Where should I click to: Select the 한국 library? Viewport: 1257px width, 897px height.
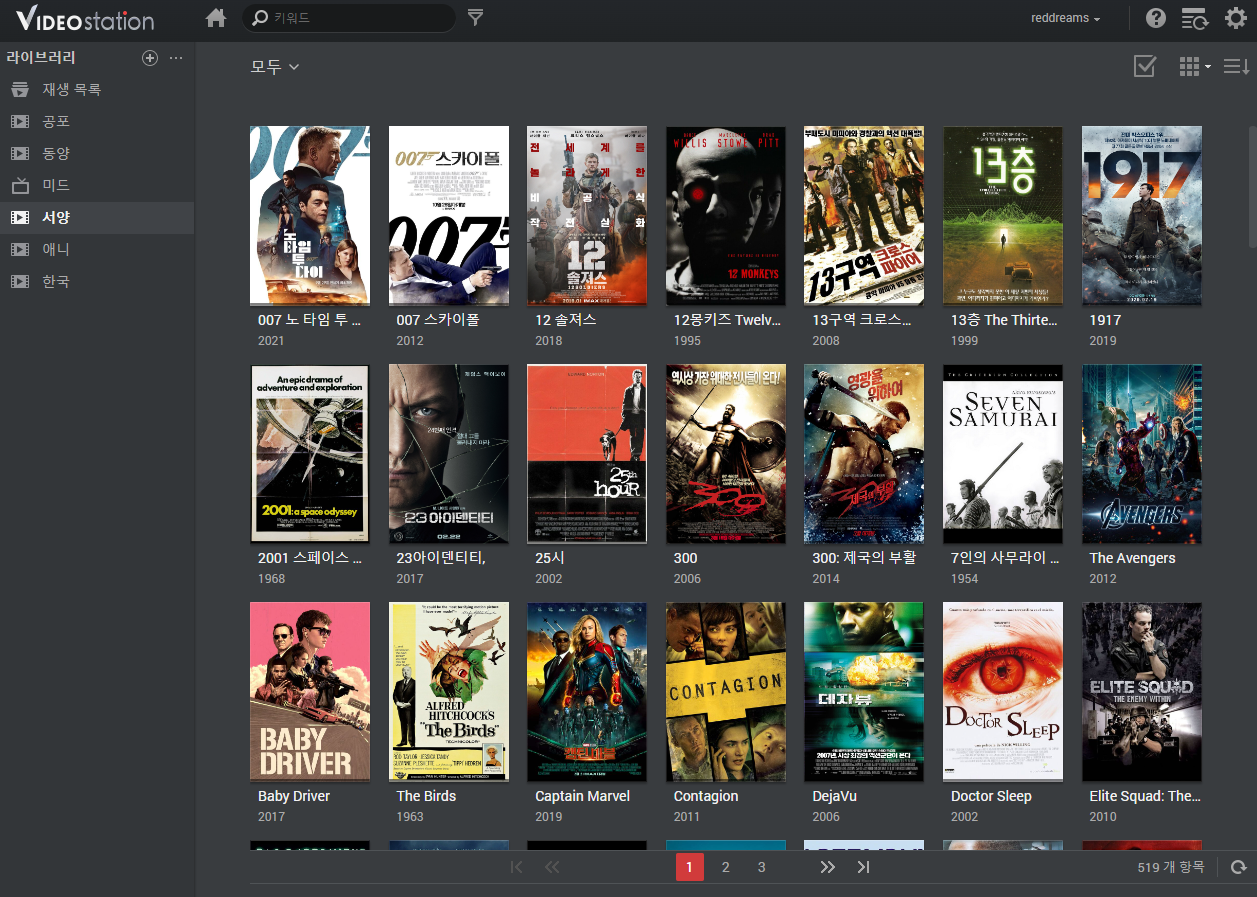pos(97,282)
